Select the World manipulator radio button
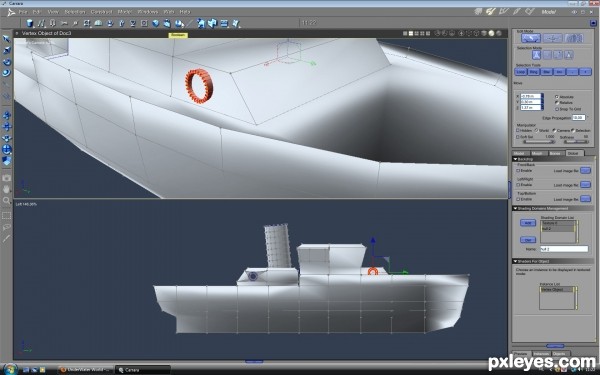600x375 pixels. 536,130
